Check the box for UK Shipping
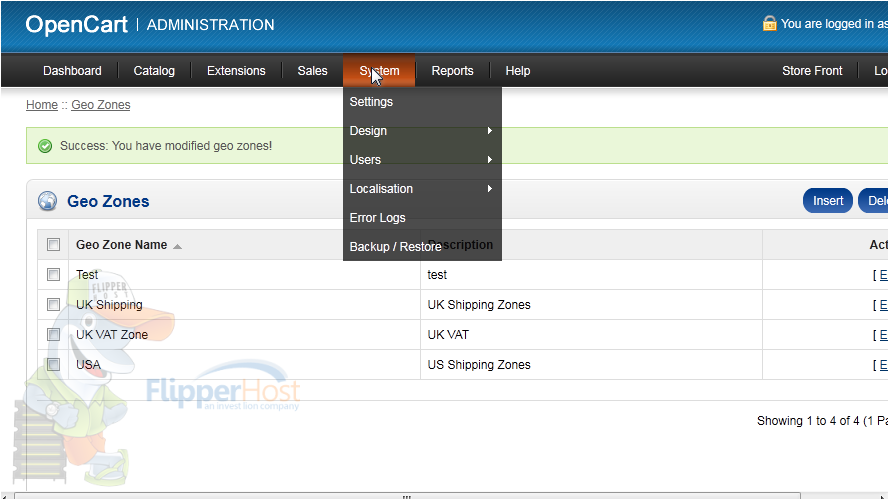Screen dimensions: 889x500 point(53,305)
